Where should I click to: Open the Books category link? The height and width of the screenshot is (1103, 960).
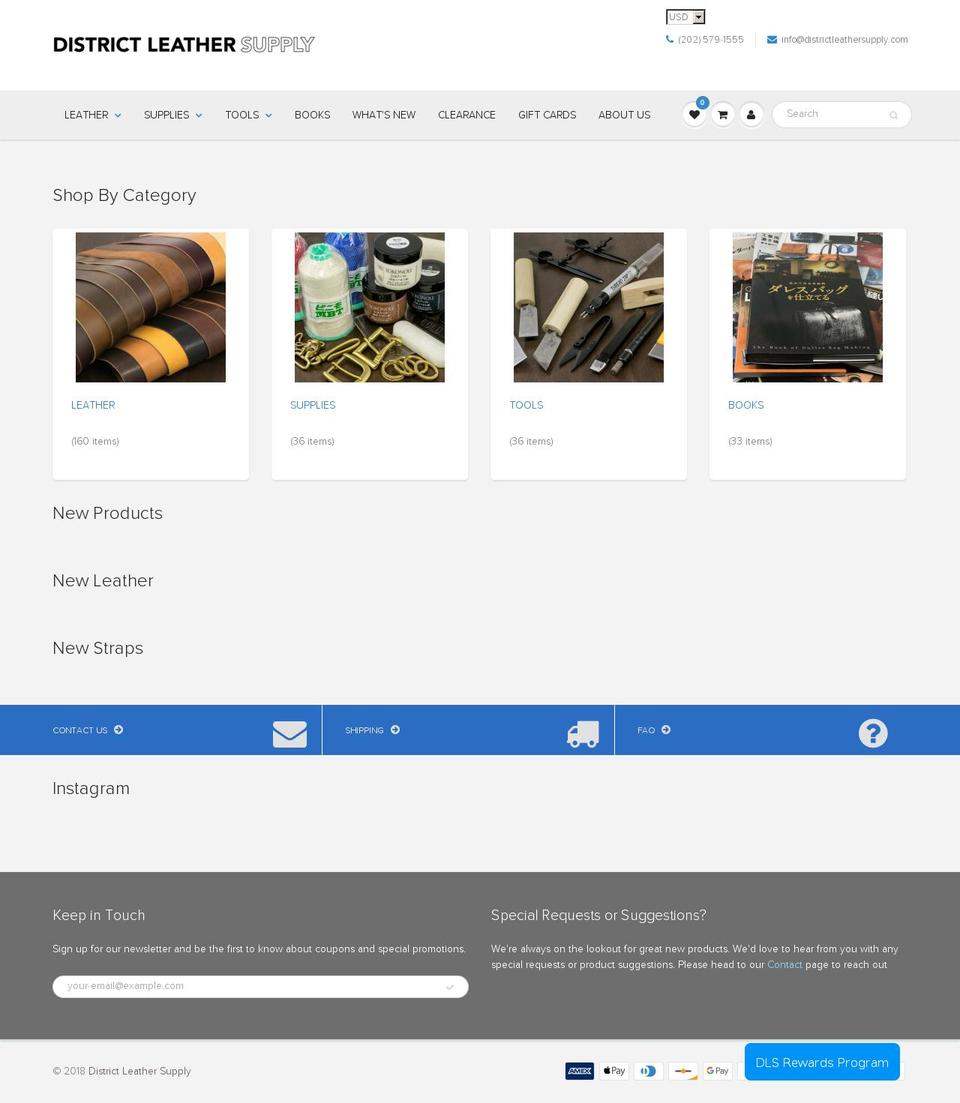coord(746,405)
